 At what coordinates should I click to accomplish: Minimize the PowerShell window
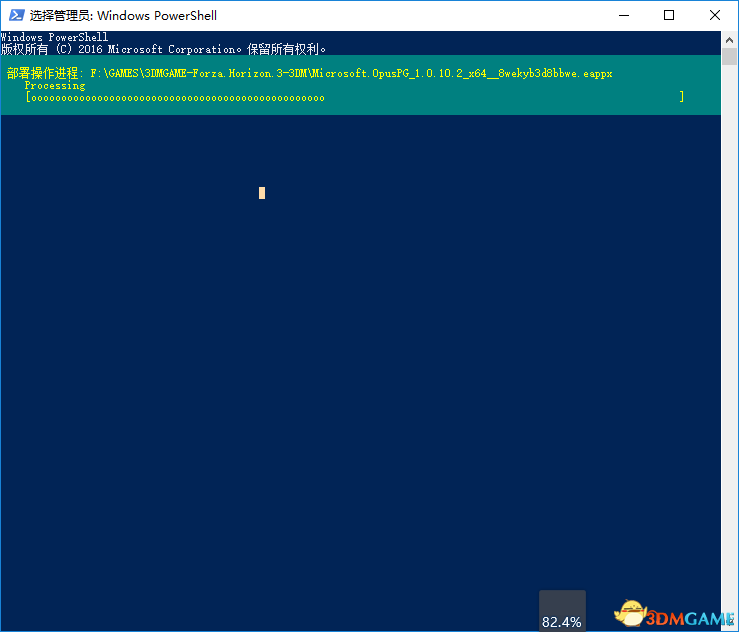coord(624,15)
